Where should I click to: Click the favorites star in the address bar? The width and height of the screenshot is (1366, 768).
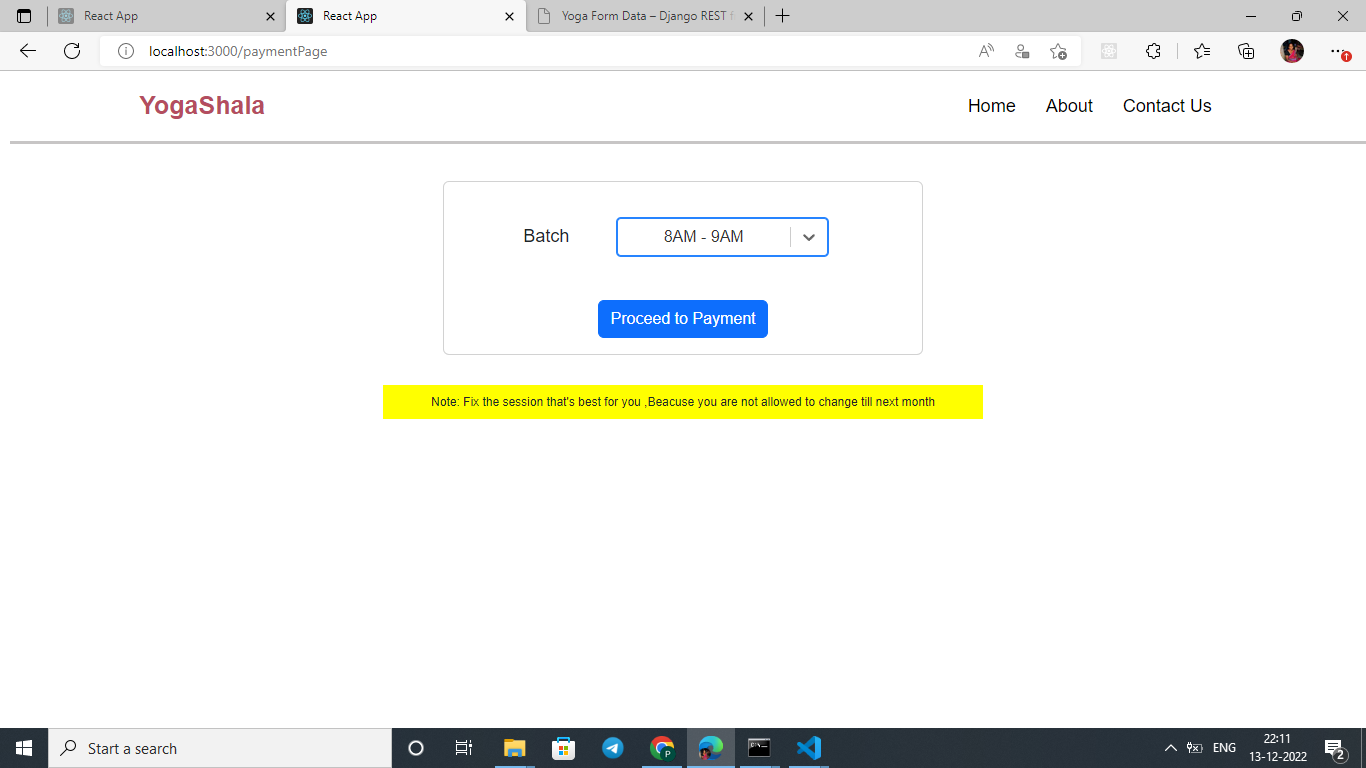pos(1058,51)
